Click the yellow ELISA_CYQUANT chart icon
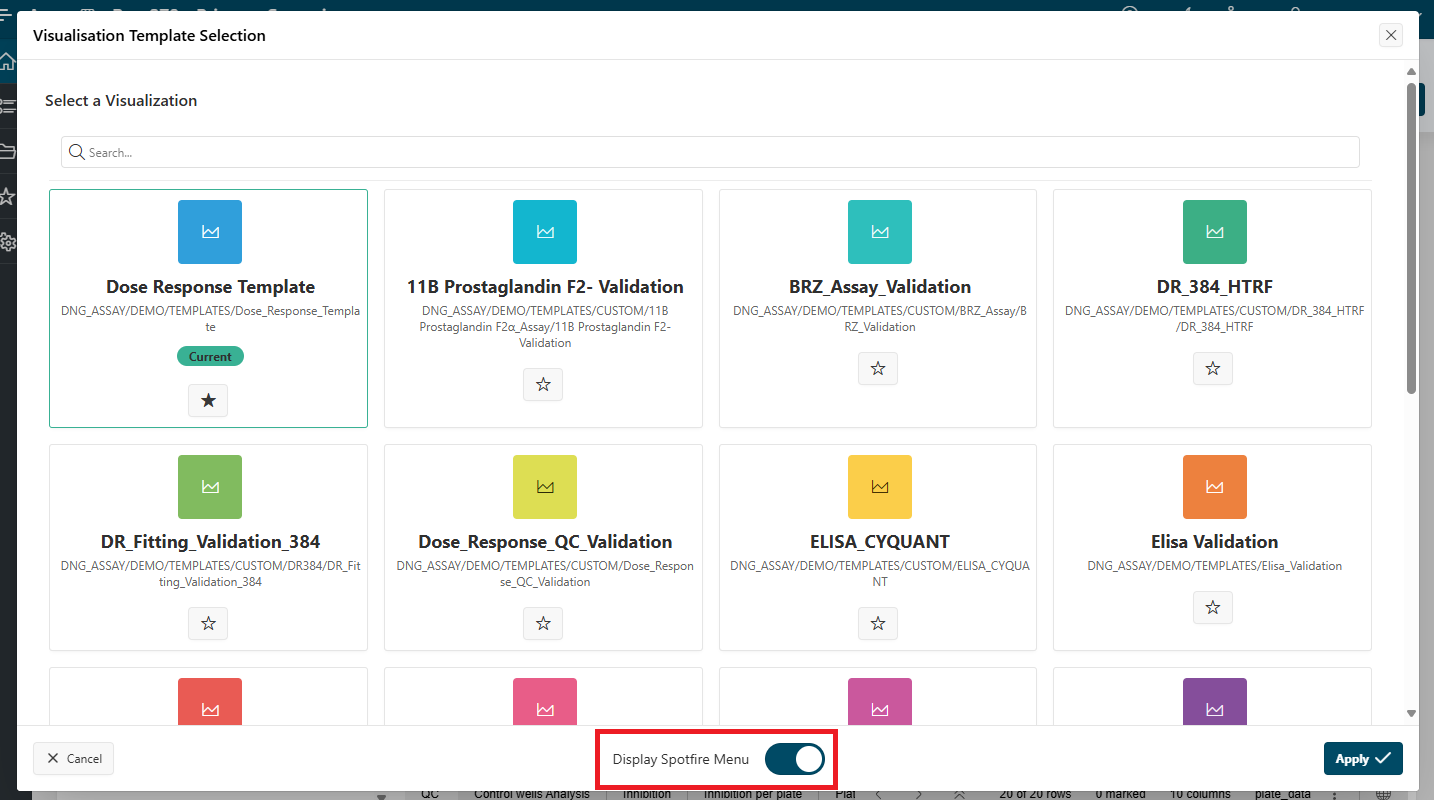The image size is (1434, 800). point(880,487)
